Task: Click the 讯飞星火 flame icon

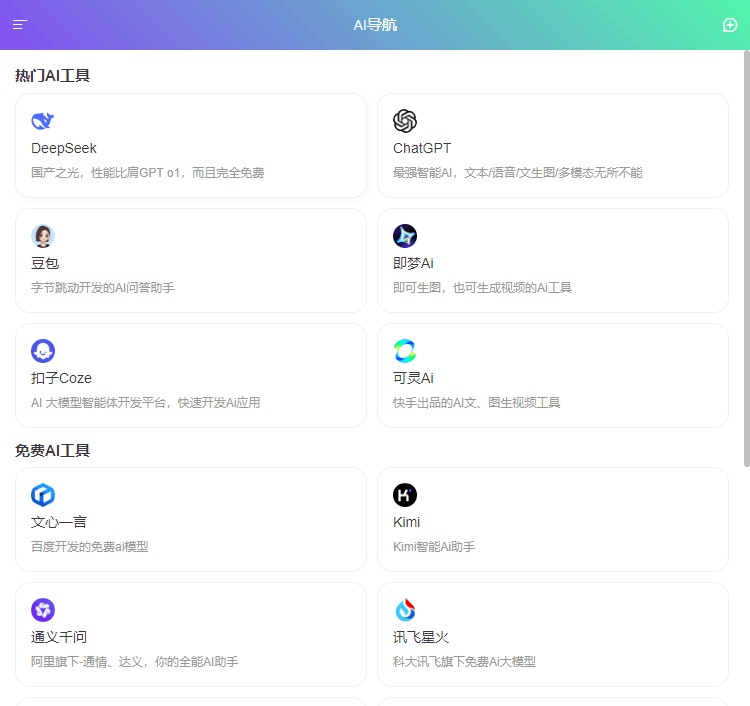Action: (405, 610)
